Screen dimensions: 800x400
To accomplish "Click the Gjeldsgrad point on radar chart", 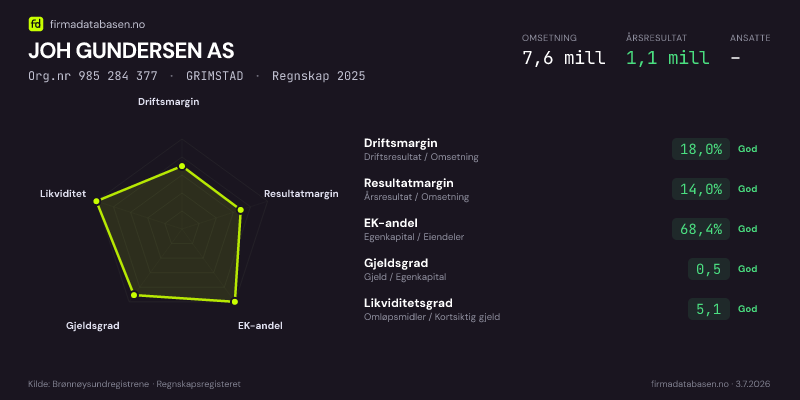I will click(134, 295).
